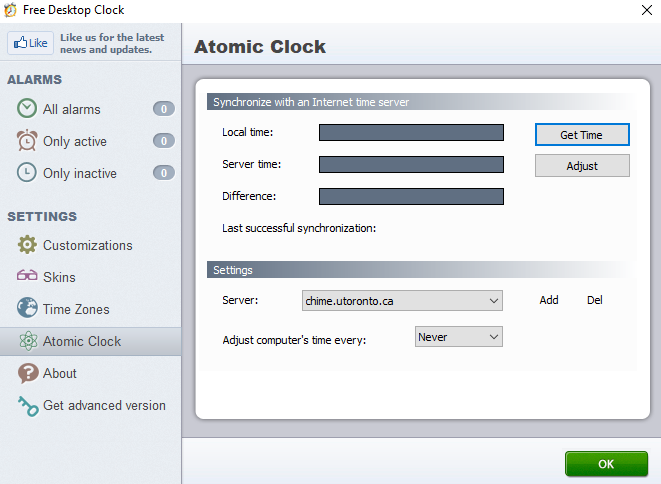Click the Free Desktop Clock title bar icon
The image size is (661, 484).
(10, 10)
